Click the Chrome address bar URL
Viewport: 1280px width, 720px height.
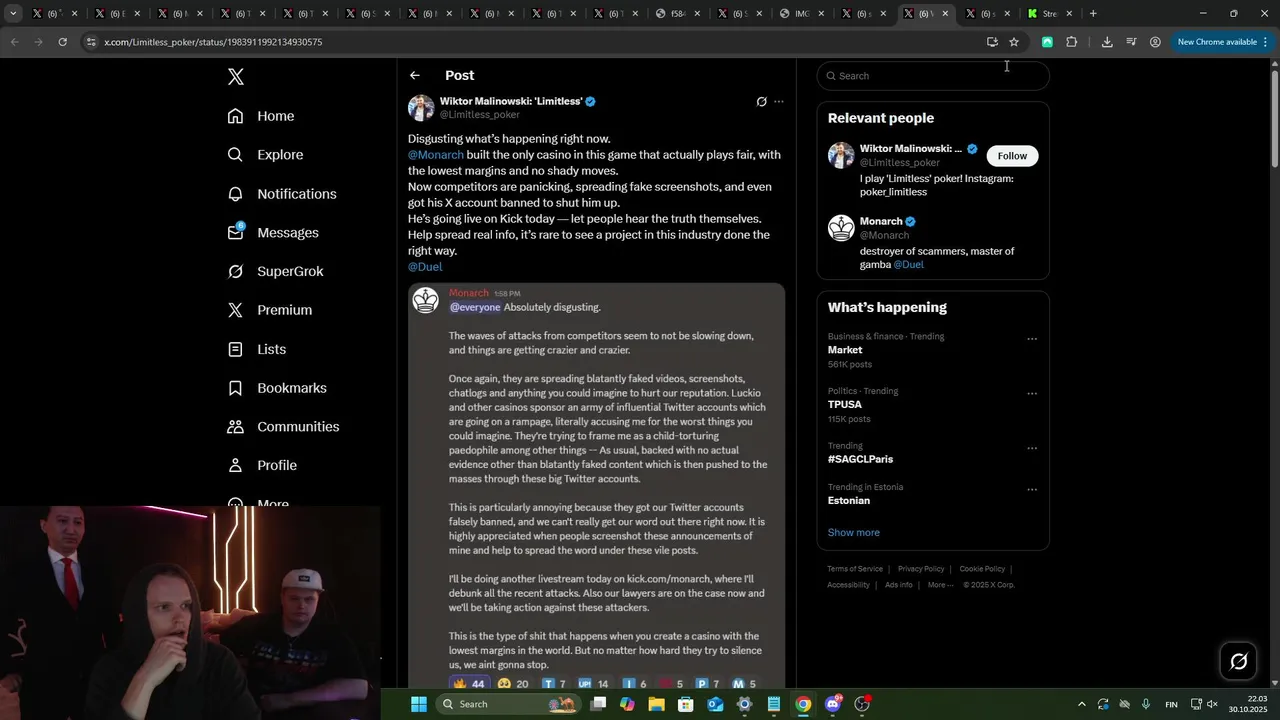(213, 42)
